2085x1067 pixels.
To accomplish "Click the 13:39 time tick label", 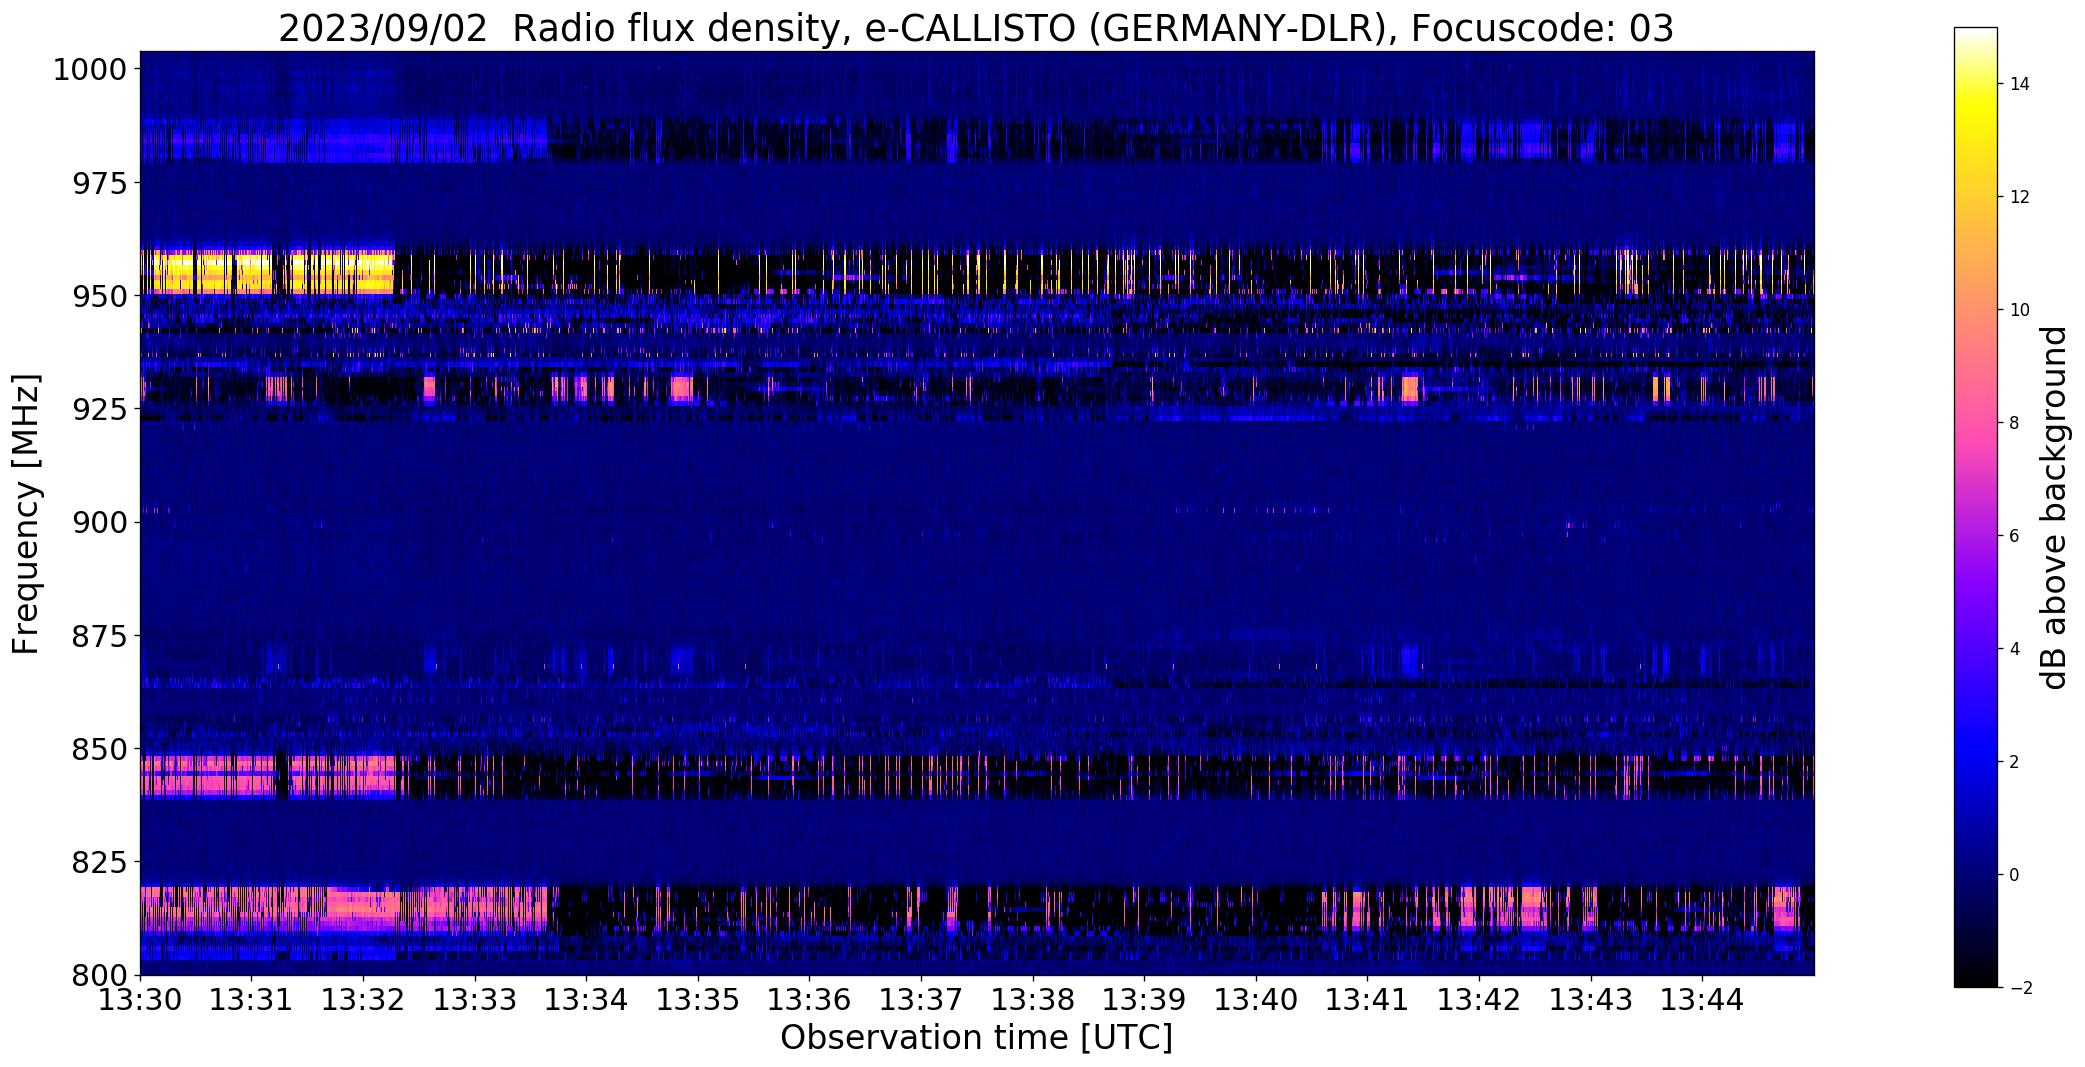I will coord(1145,1000).
